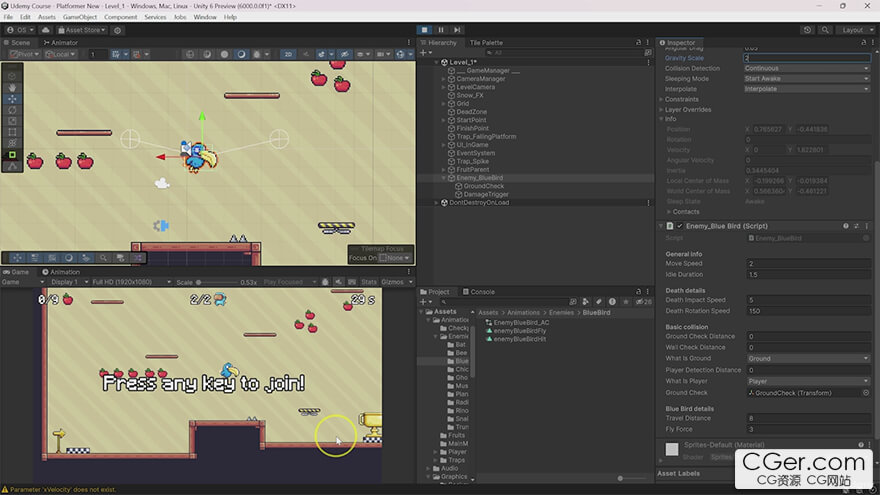Click the Tile Palette picker search icon
Screen dimensions: 880x495
(103, 258)
